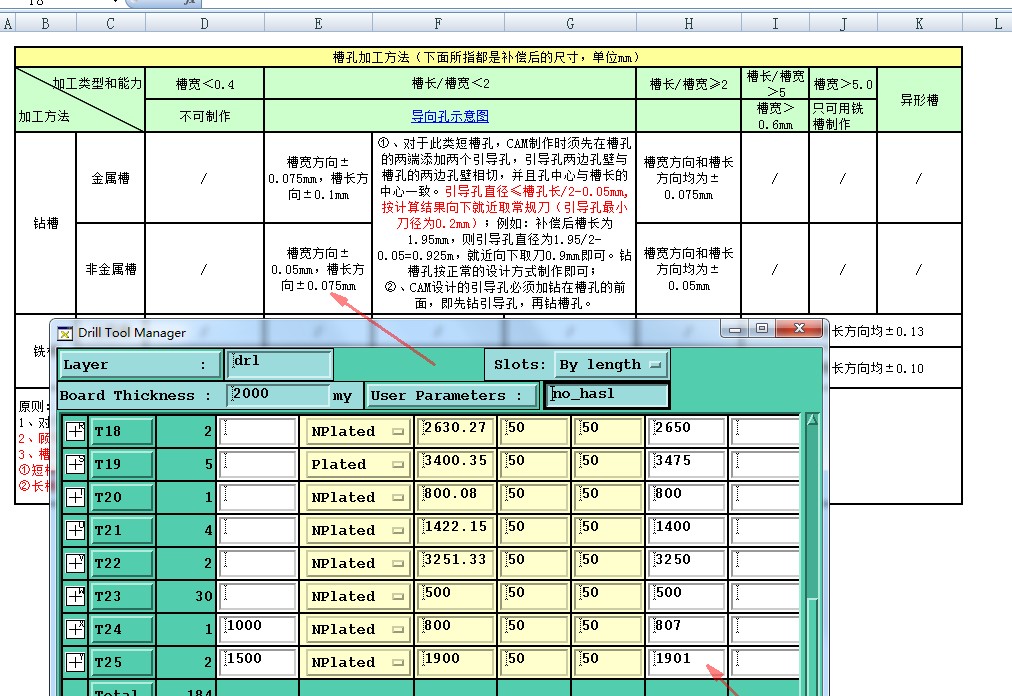Click the T23 tool button

pyautogui.click(x=121, y=596)
